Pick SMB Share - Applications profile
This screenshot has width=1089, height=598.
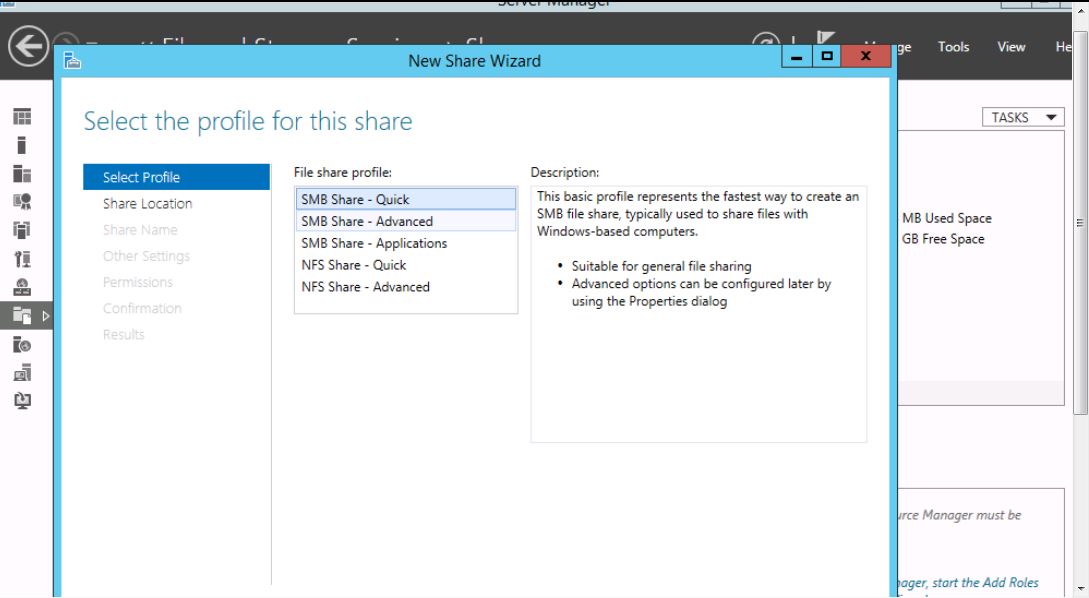pos(405,243)
